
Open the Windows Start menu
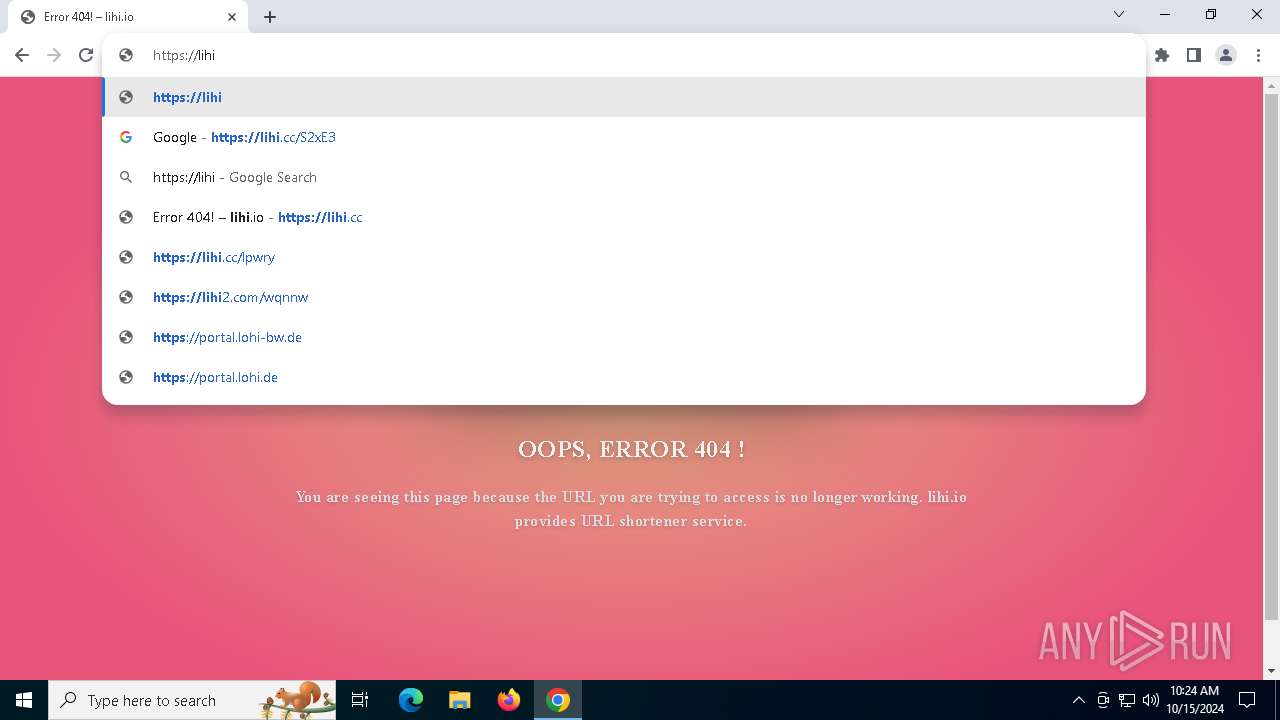24,700
